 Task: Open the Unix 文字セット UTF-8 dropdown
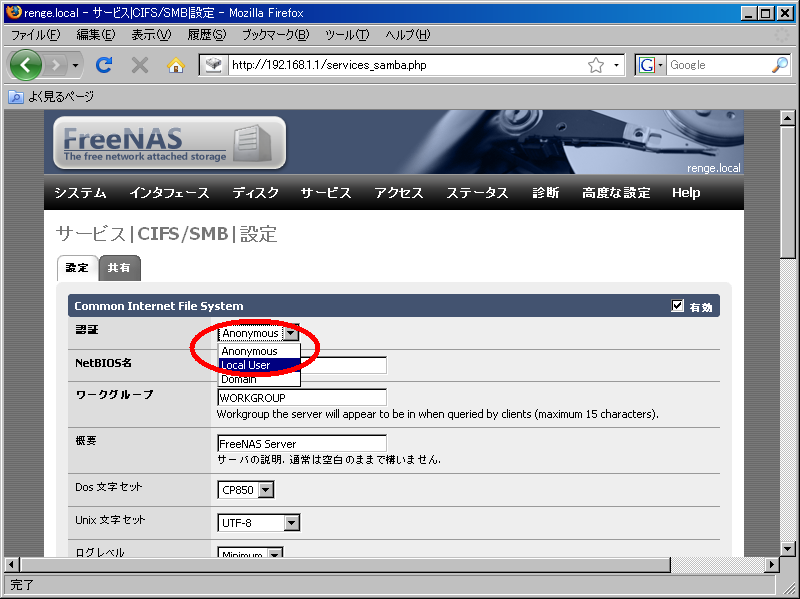259,523
